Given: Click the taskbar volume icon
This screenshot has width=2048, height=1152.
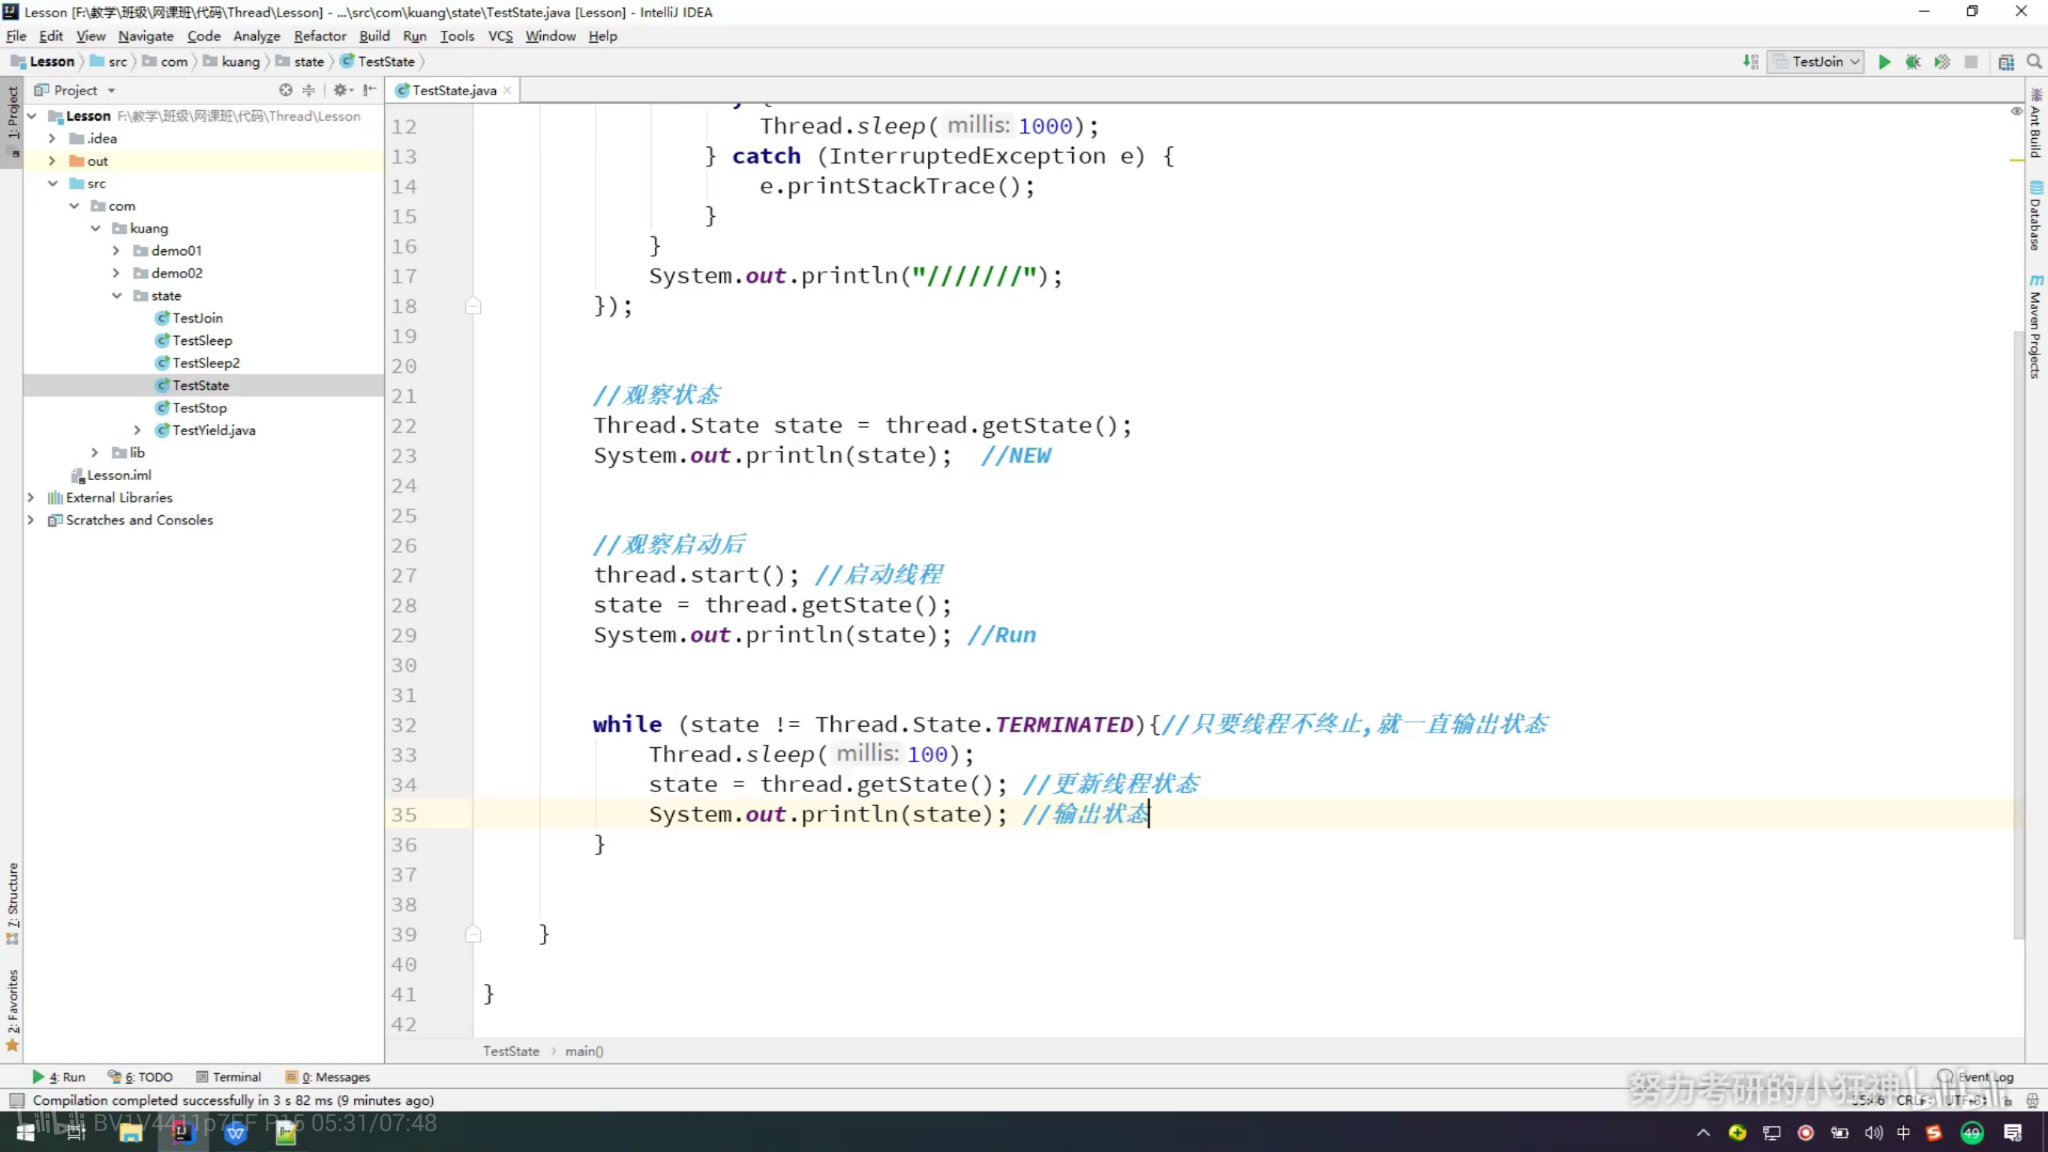Looking at the screenshot, I should (x=1873, y=1132).
